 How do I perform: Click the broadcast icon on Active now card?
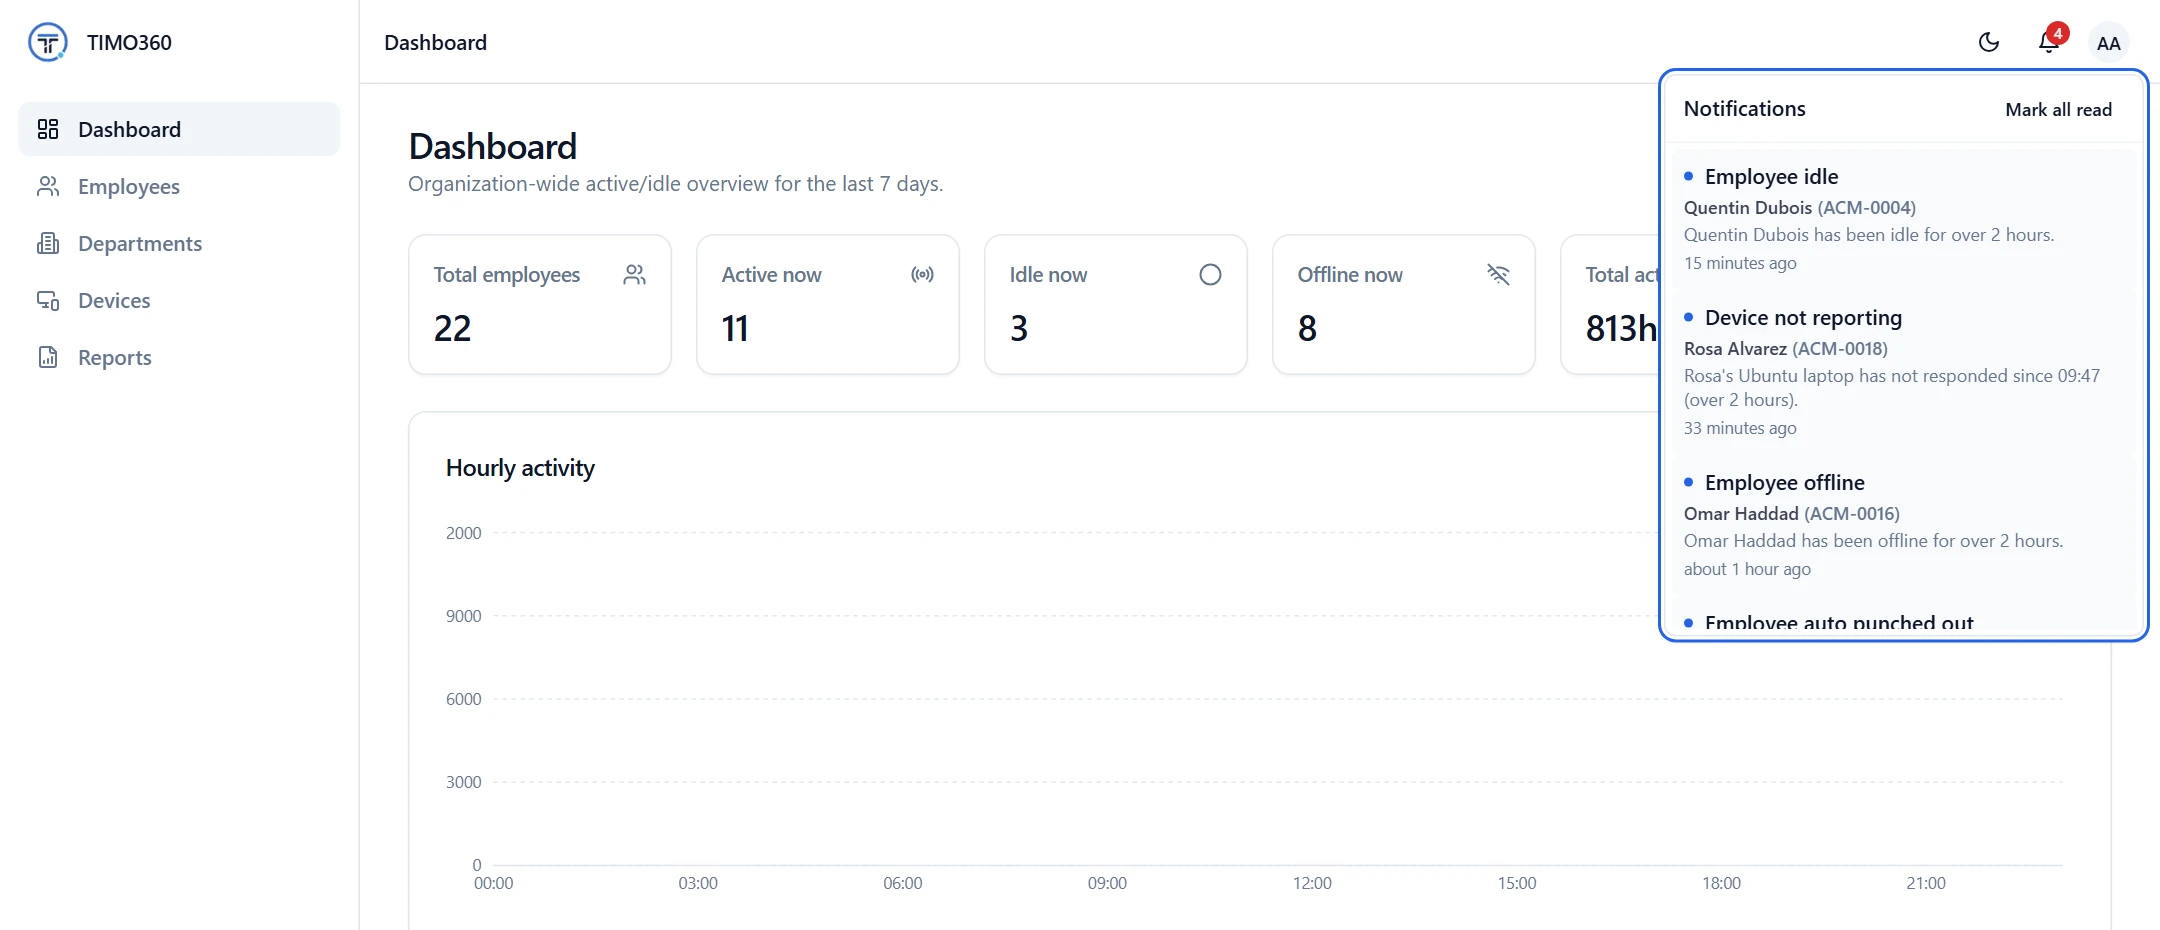click(922, 274)
